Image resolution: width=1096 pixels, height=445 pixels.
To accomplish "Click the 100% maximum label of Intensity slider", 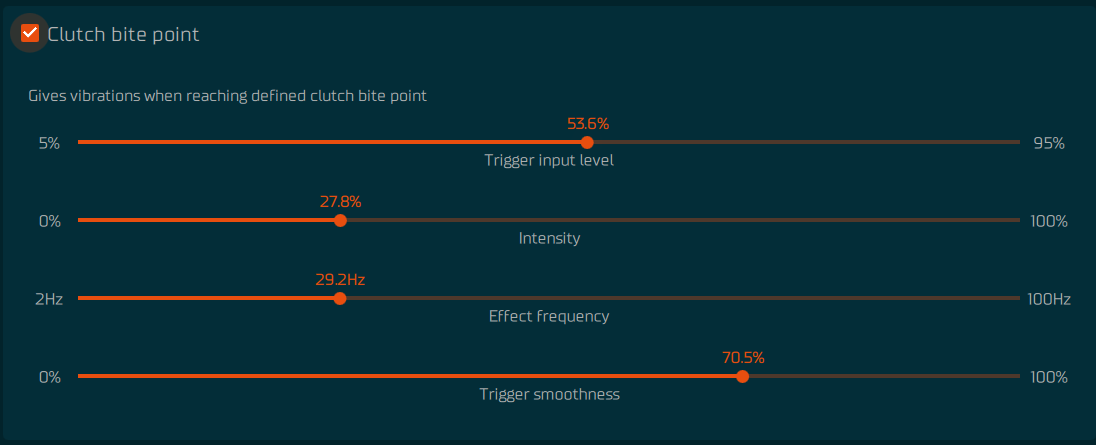I will [1049, 221].
